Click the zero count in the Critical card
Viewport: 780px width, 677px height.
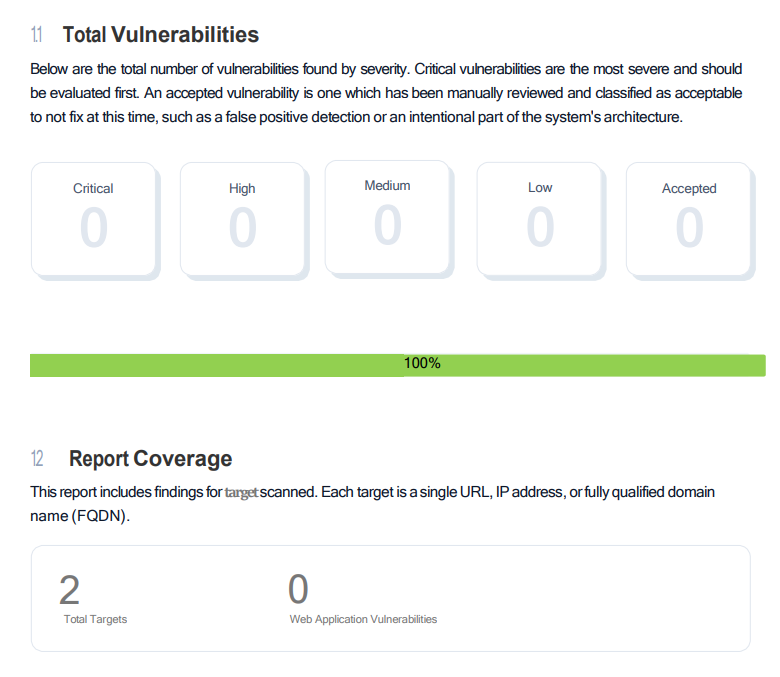point(93,228)
